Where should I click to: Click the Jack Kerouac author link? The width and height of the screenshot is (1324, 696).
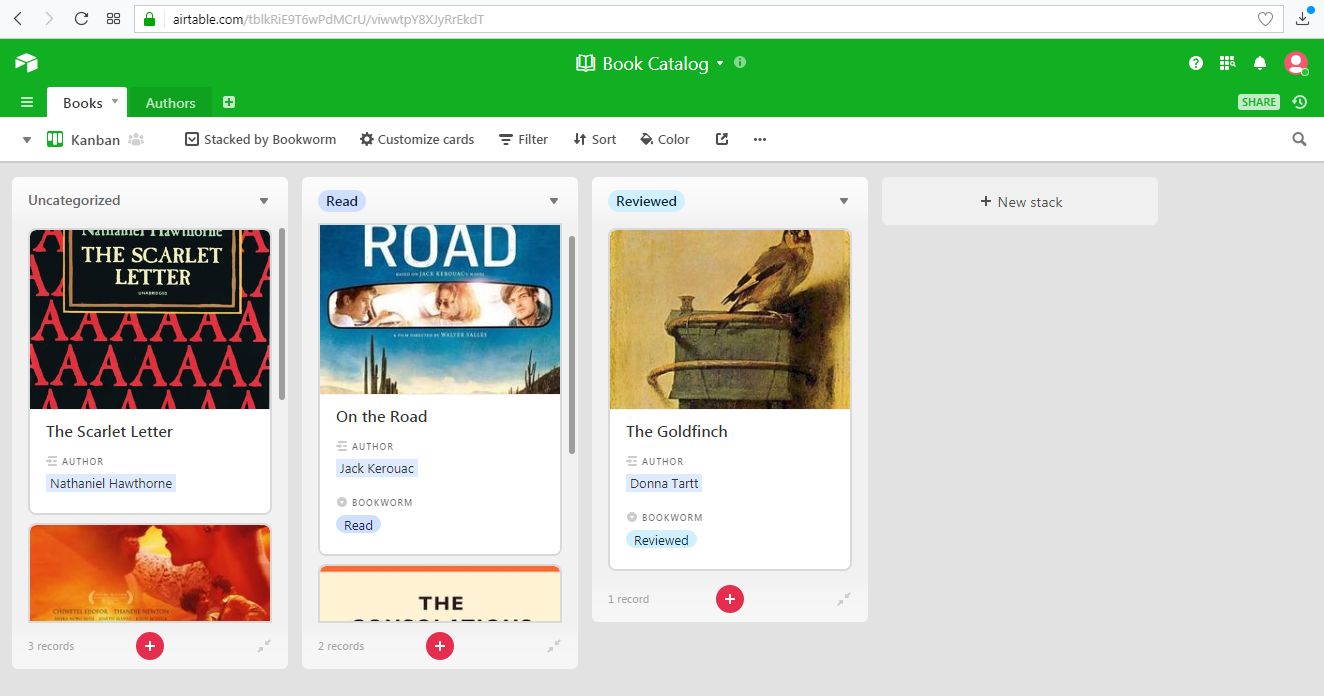(377, 468)
